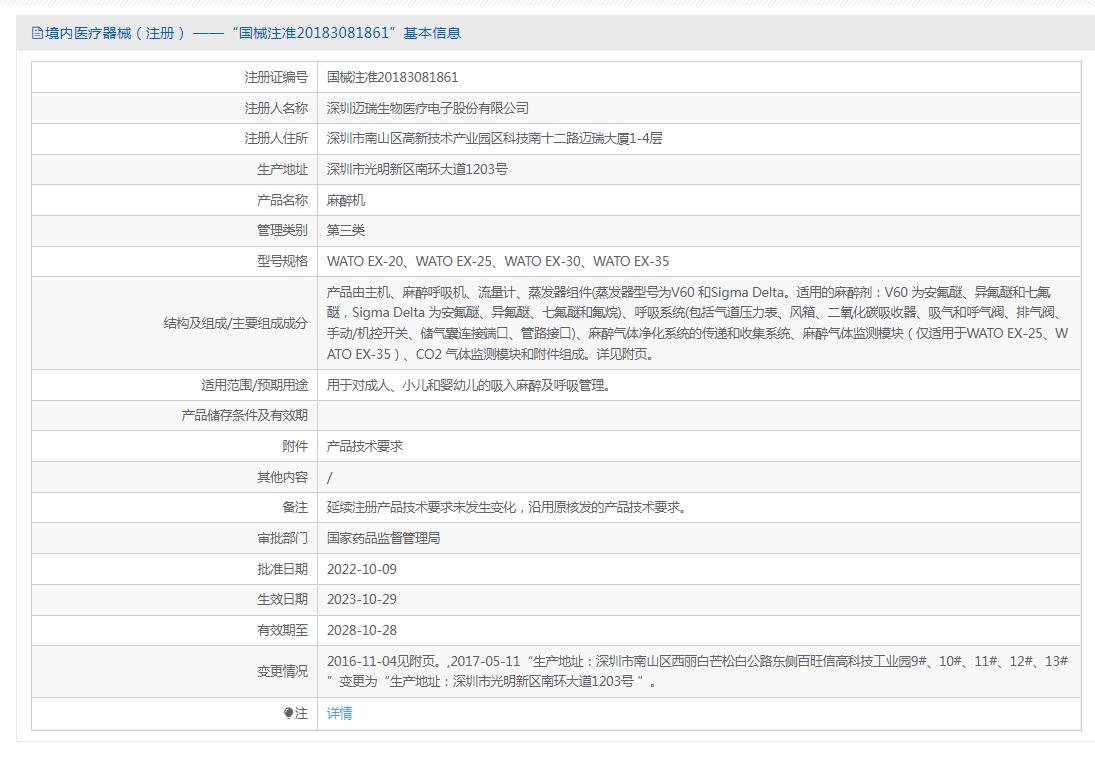Screen dimensions: 1095x759
Task: Click the 产品储存条件及有效期 label
Action: pos(244,415)
